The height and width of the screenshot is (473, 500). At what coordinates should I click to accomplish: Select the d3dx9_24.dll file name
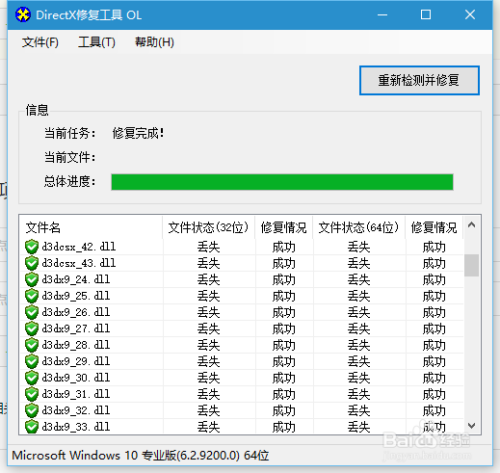76,280
